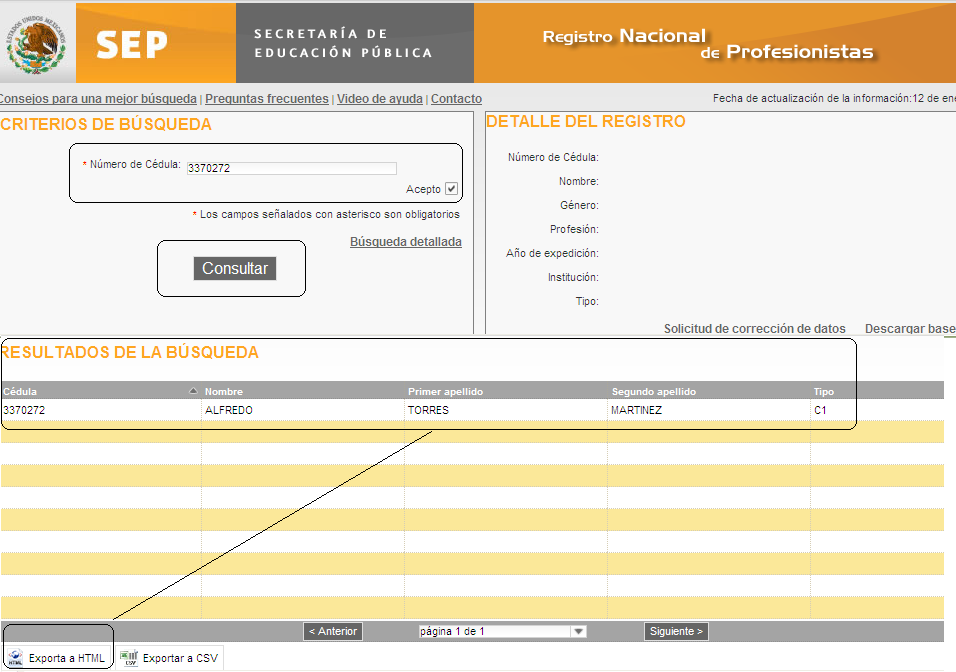Click Exportar a CSV label

pyautogui.click(x=180, y=658)
